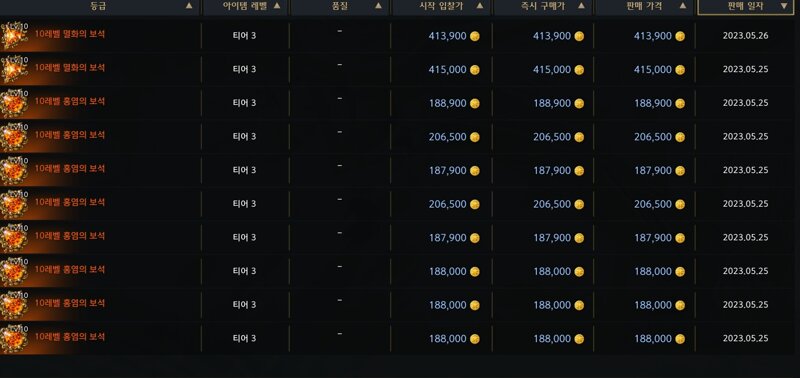
Task: Toggle 판매 일자 descending sort arrow
Action: click(784, 6)
